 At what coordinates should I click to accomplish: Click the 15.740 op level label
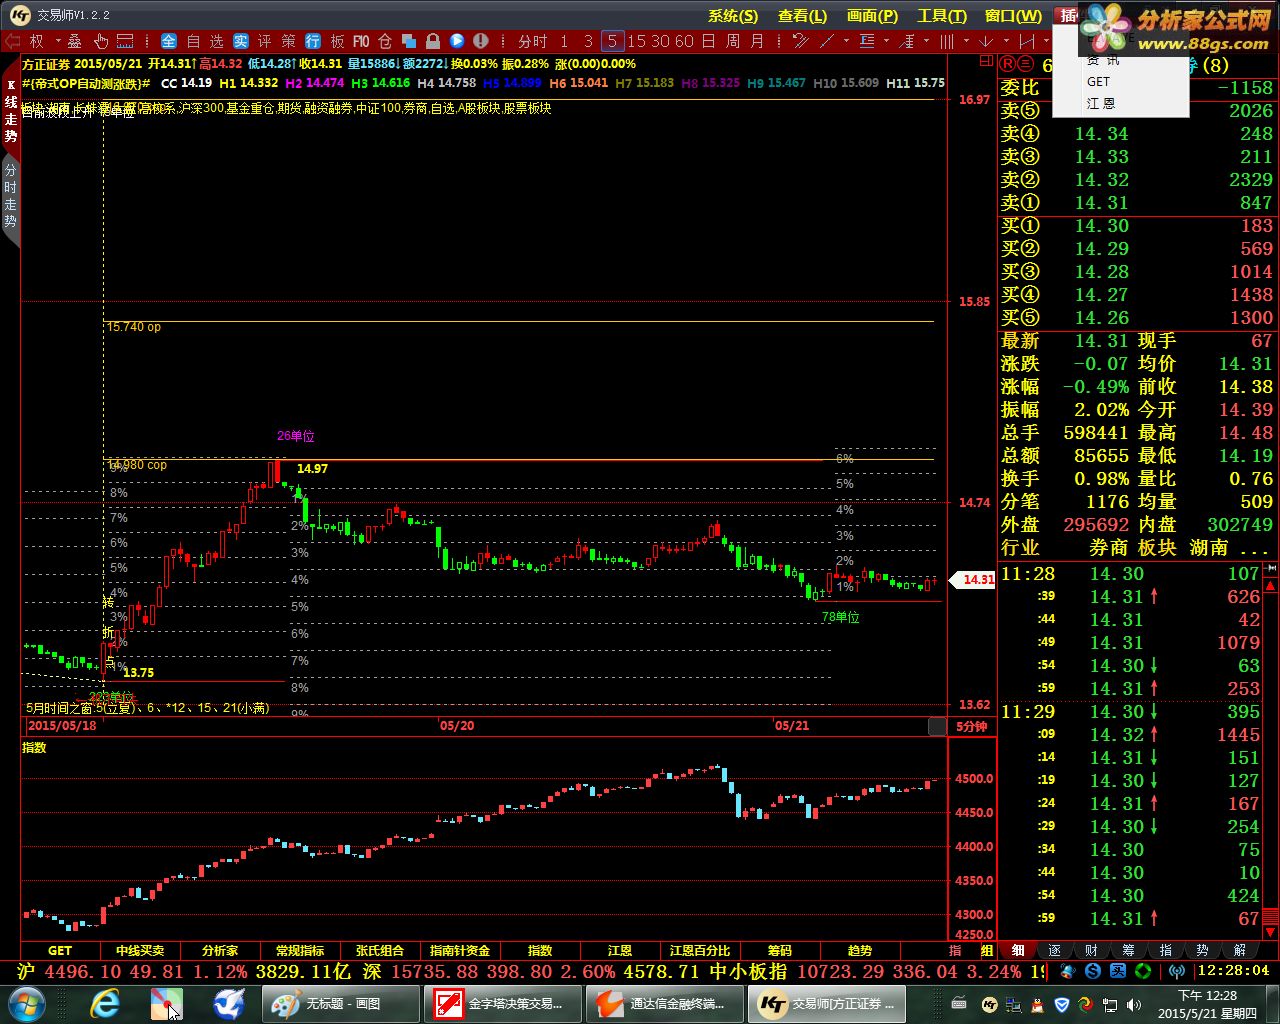[x=134, y=327]
